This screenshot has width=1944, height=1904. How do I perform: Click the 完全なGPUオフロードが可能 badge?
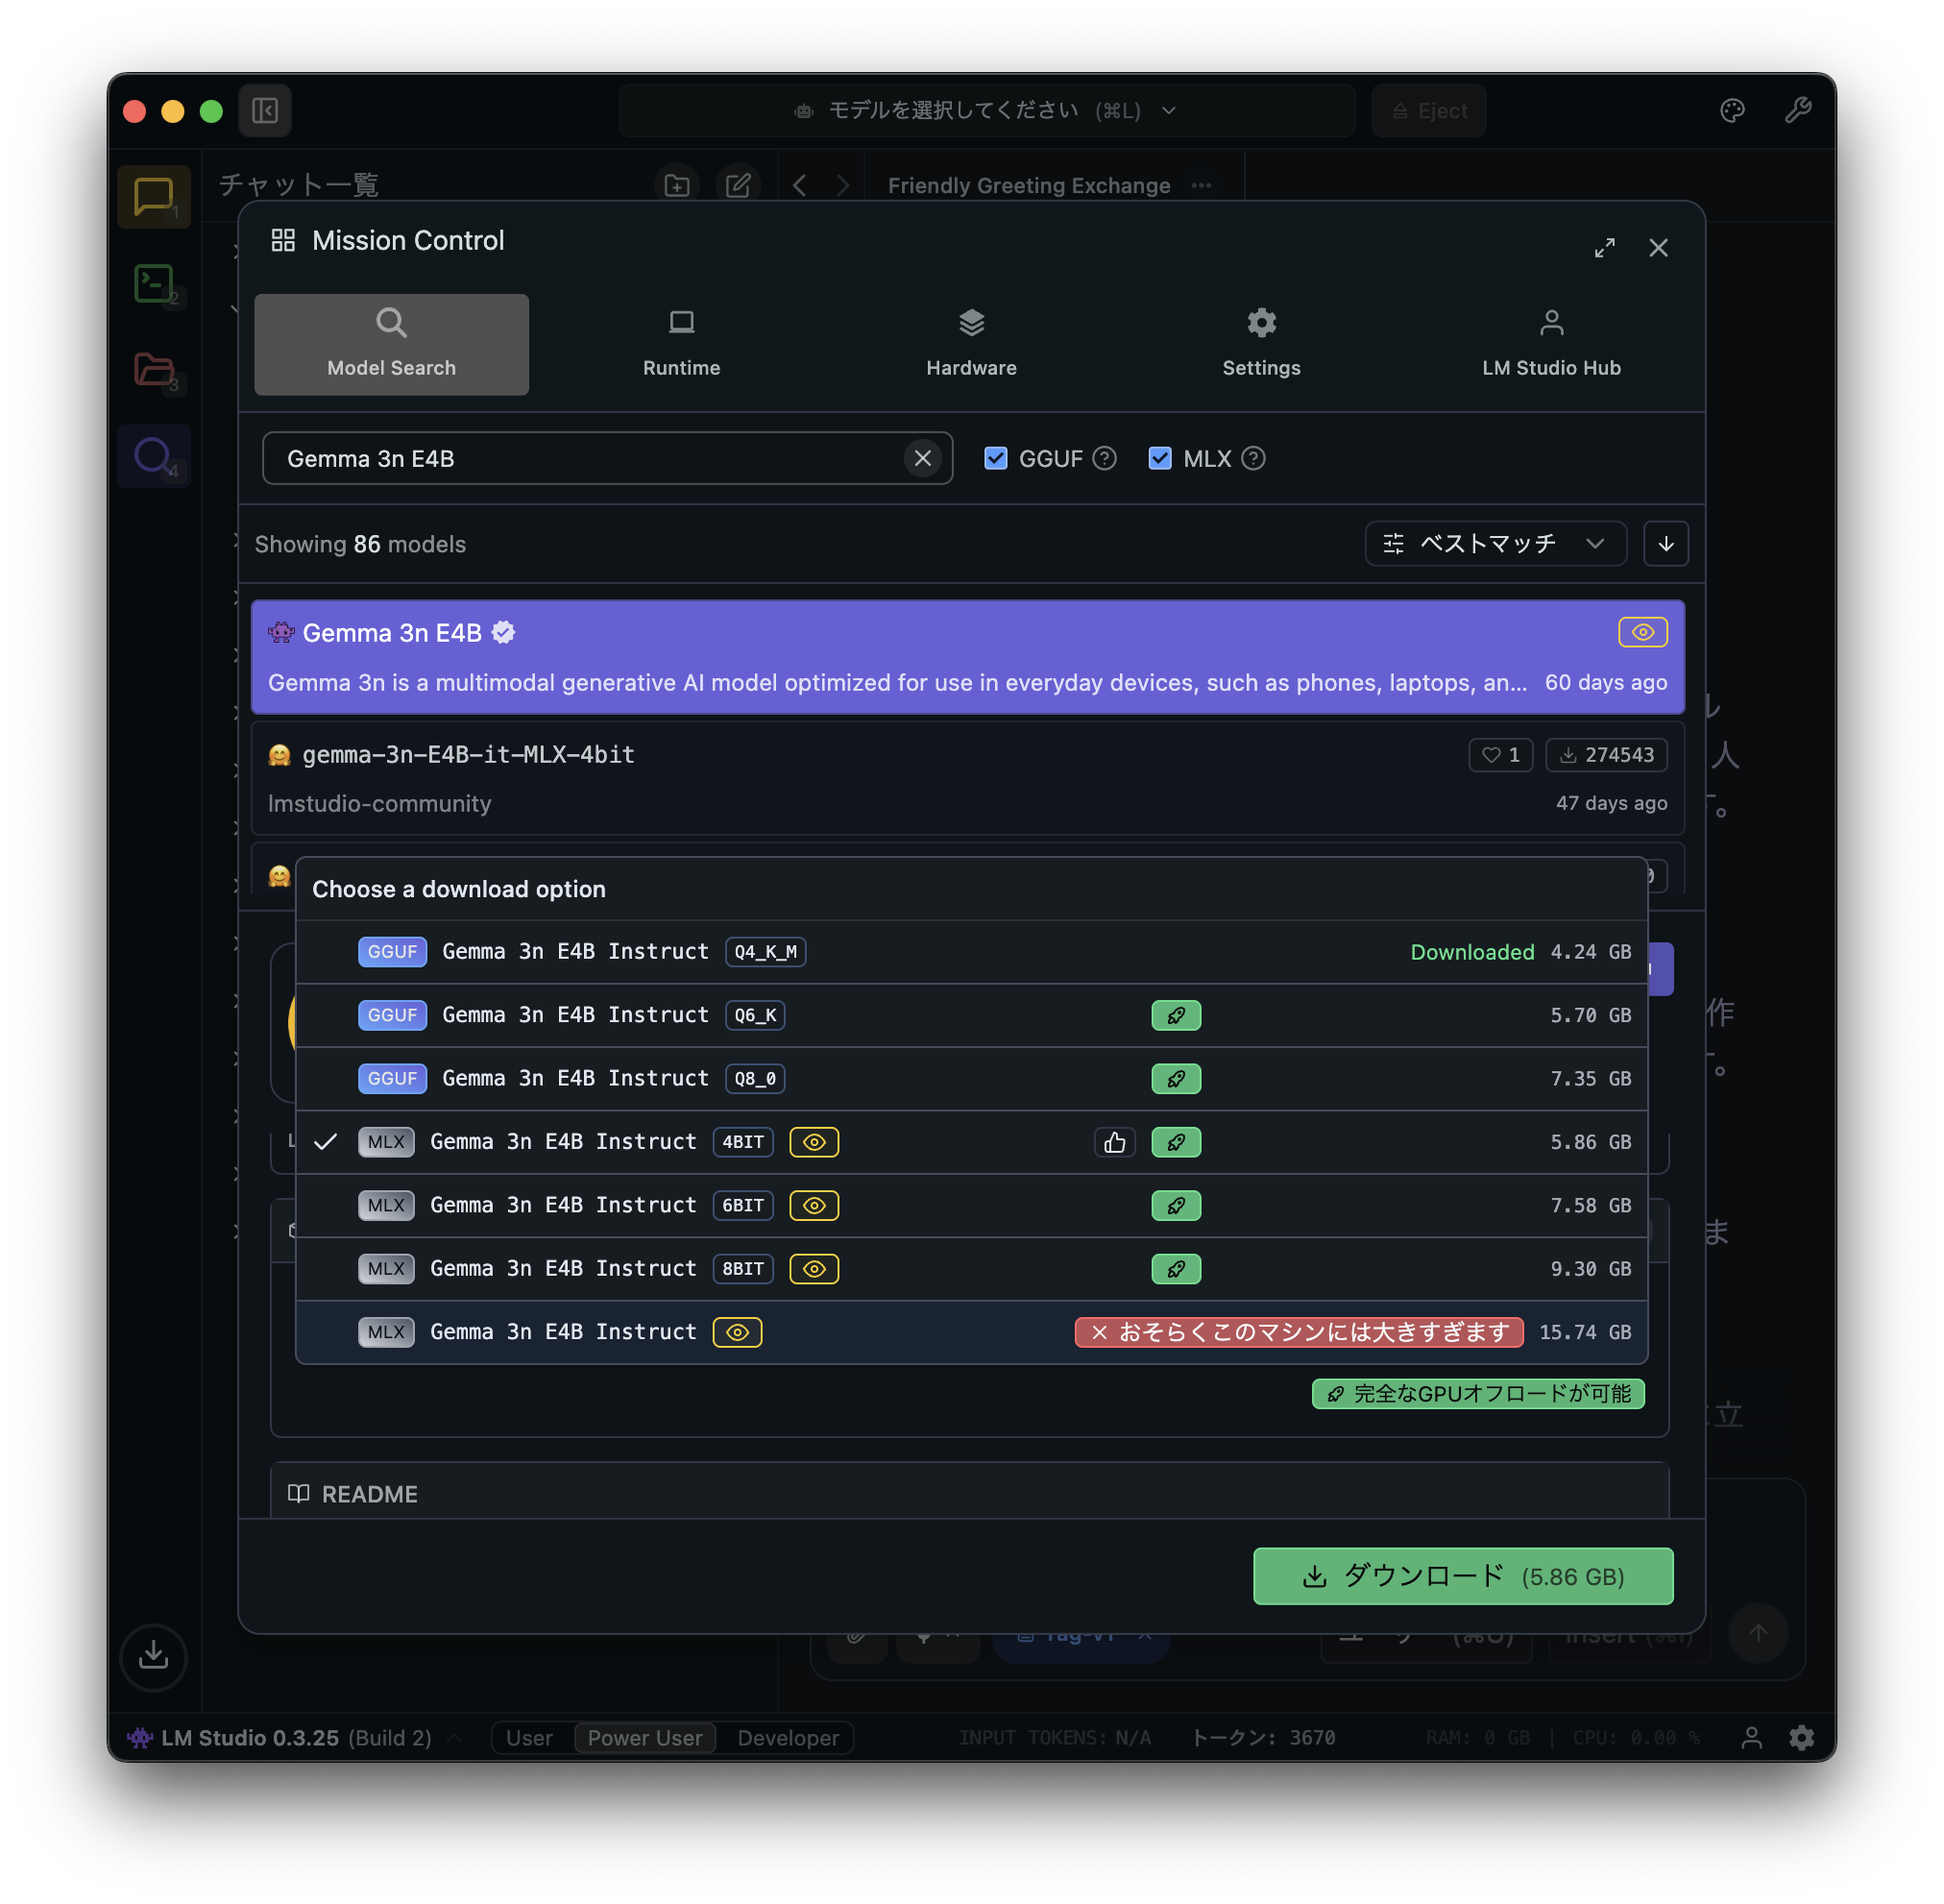tap(1477, 1393)
